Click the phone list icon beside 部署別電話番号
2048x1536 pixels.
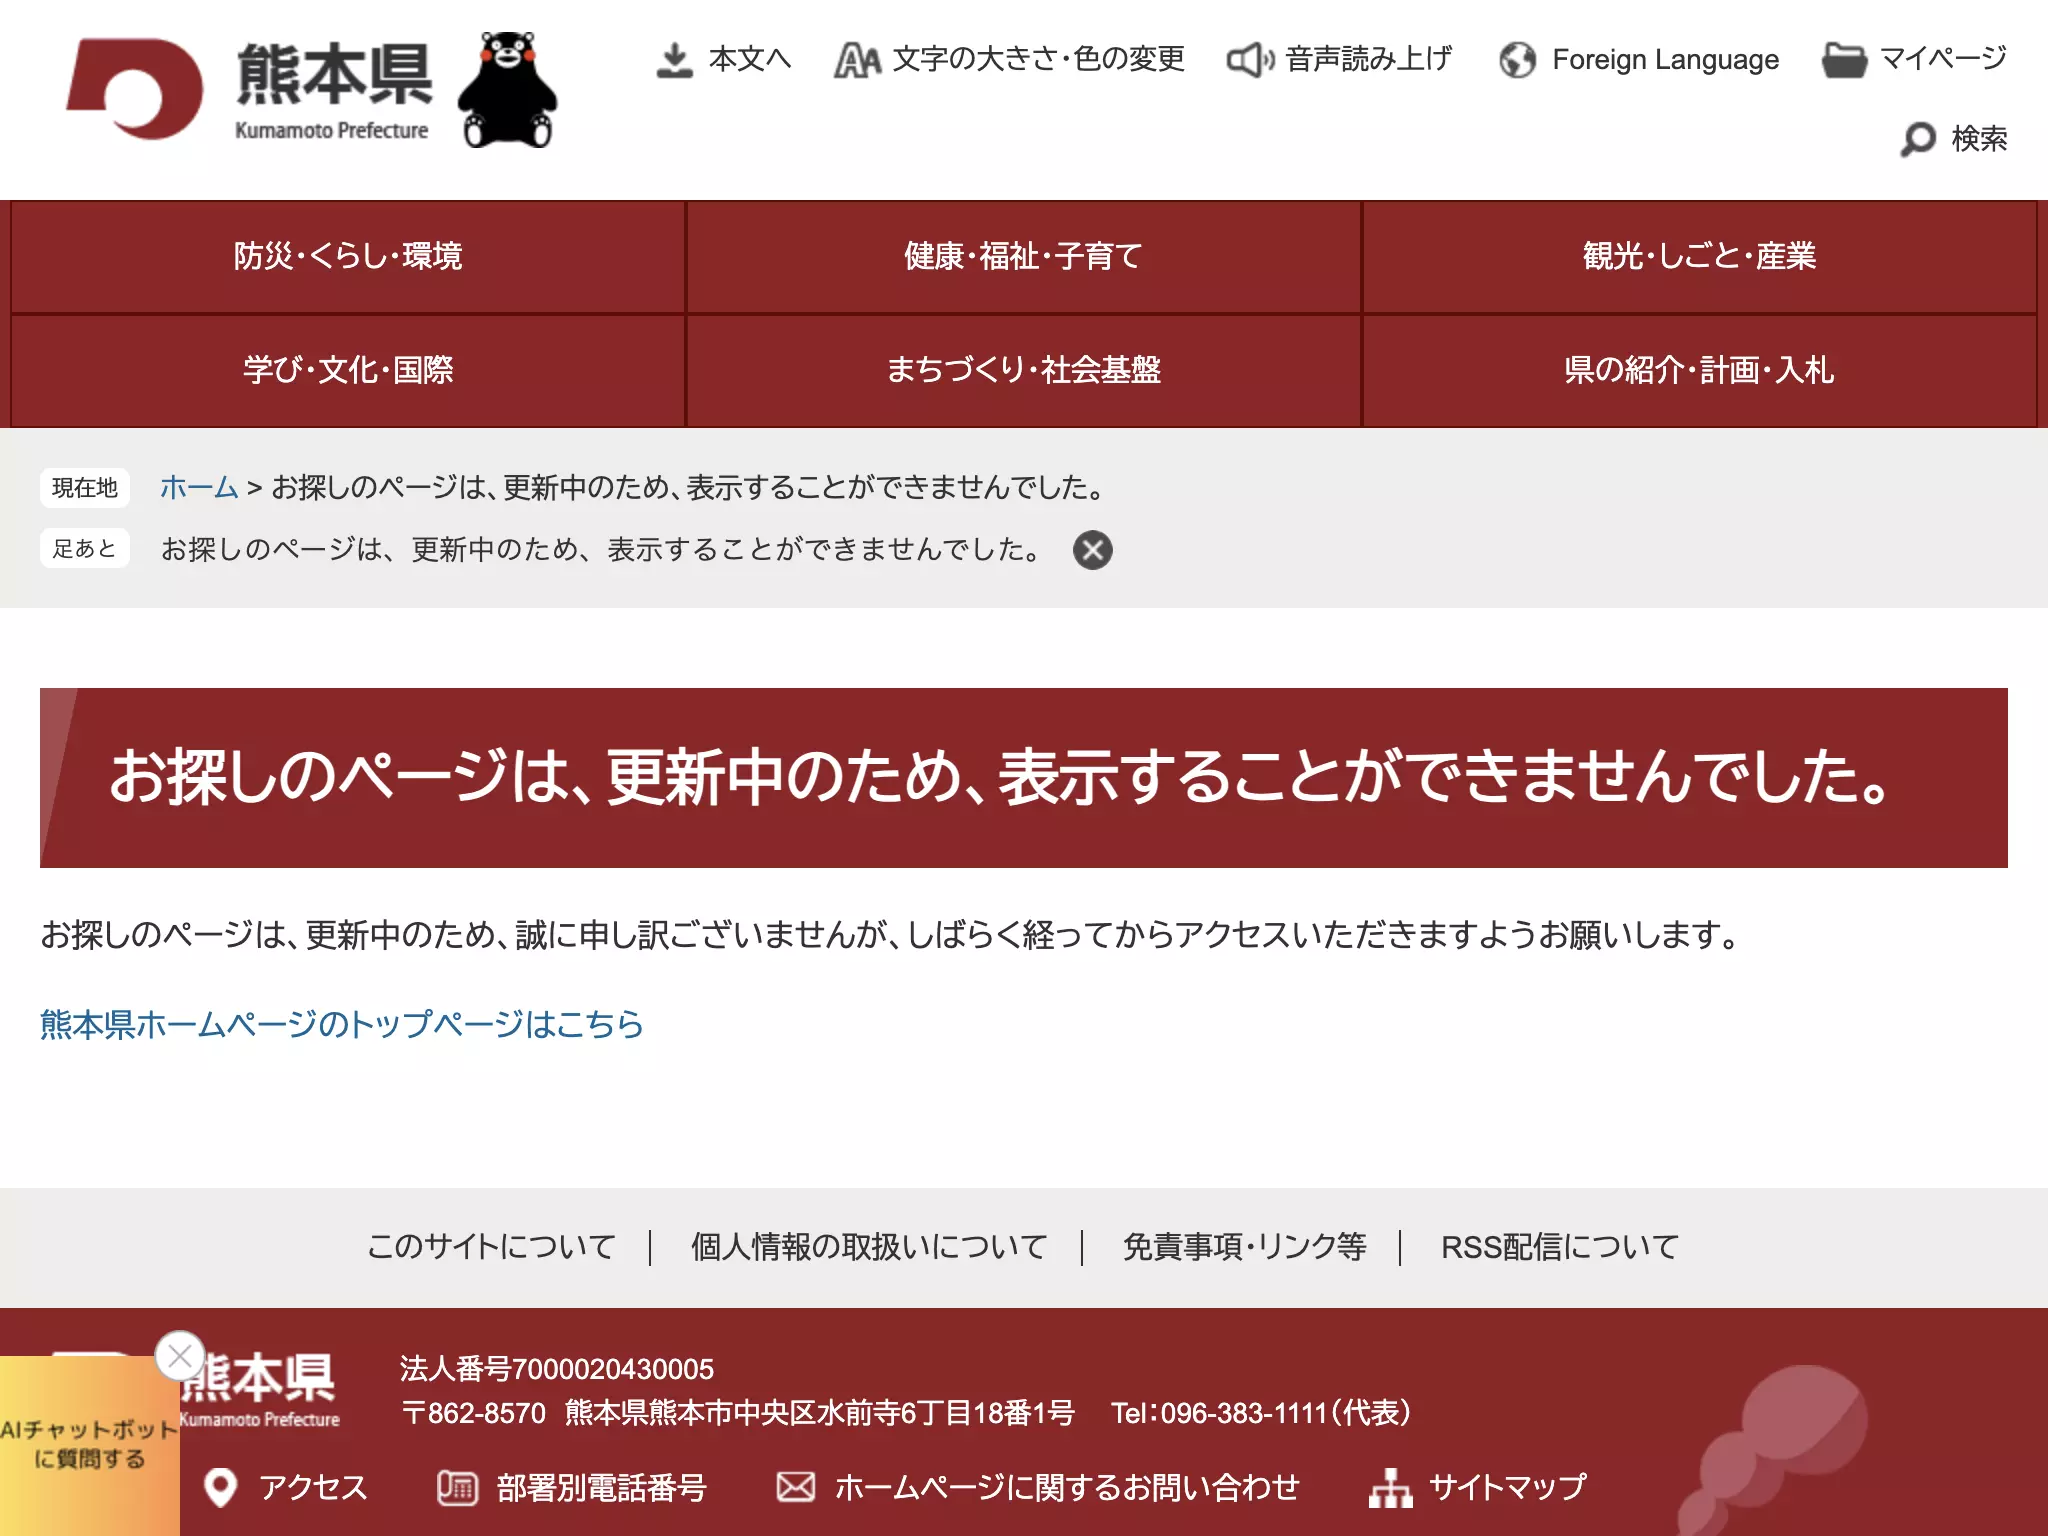pos(457,1488)
